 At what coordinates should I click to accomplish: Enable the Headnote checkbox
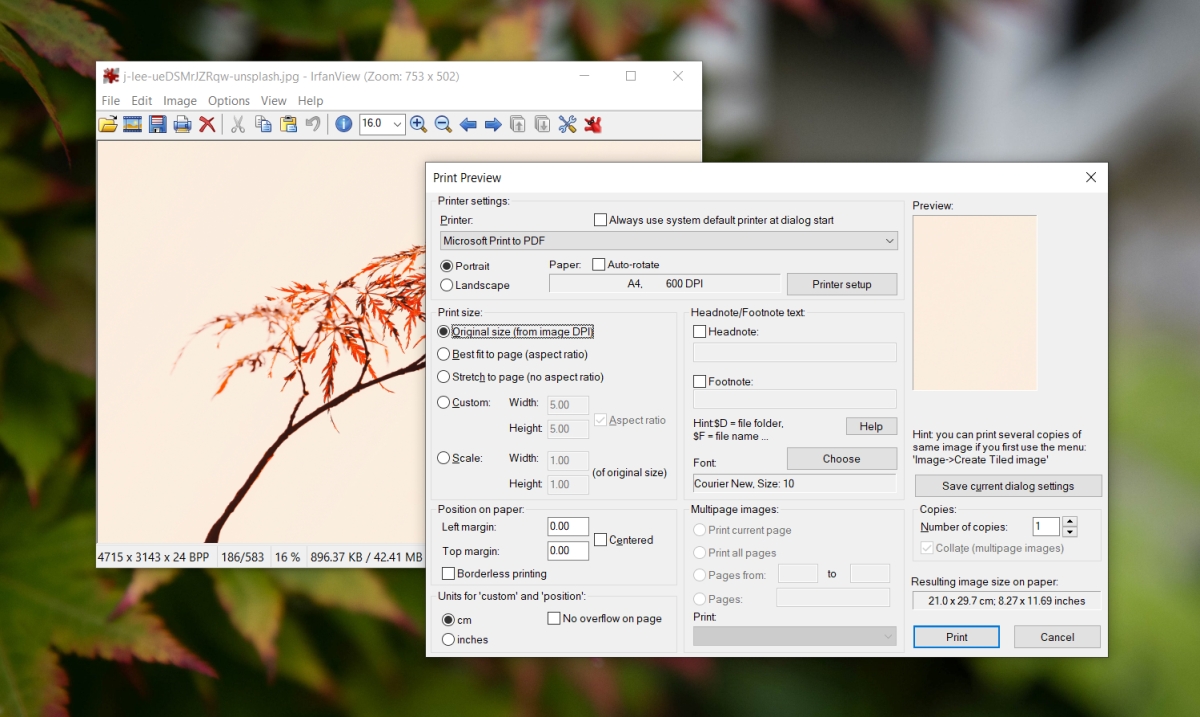(x=700, y=332)
